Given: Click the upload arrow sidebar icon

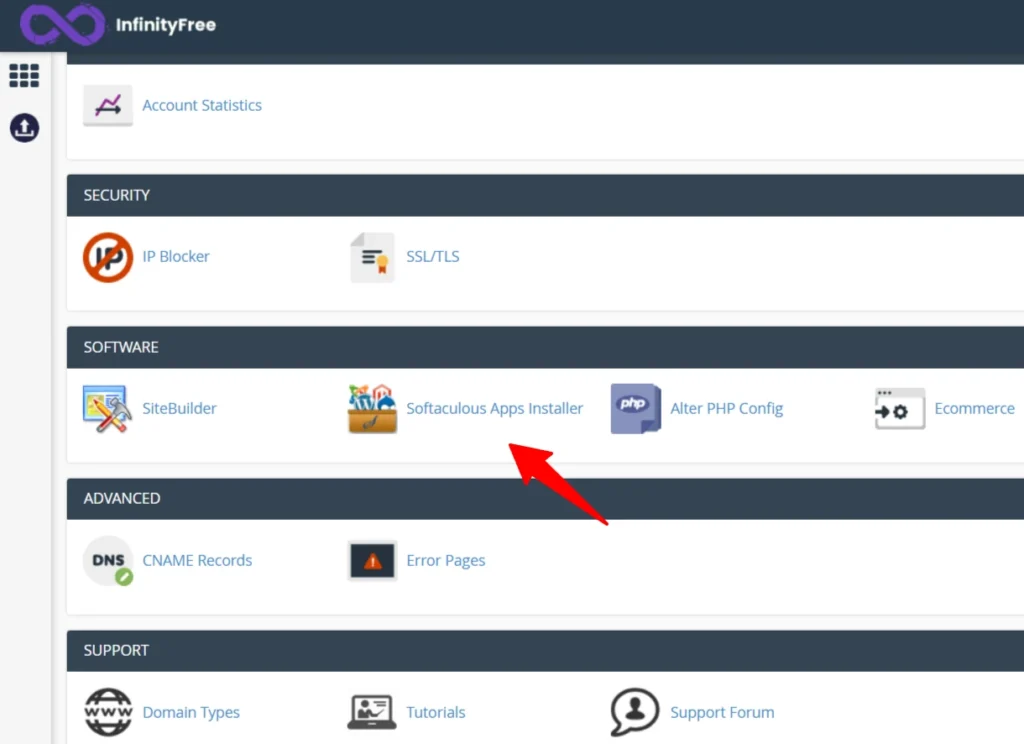Looking at the screenshot, I should 24,127.
